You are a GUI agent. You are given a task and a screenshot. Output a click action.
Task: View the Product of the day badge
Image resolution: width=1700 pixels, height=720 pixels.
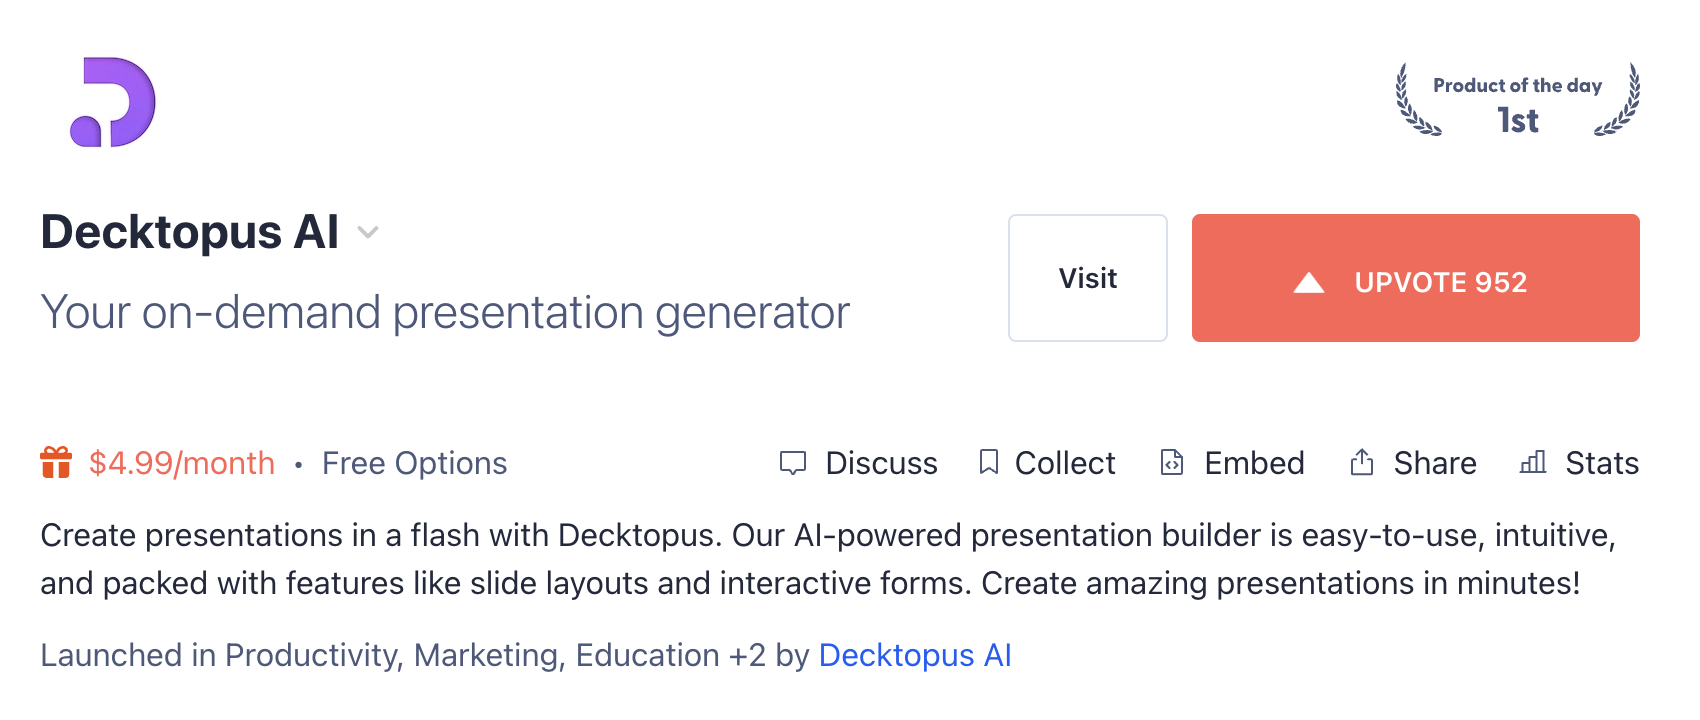pyautogui.click(x=1517, y=102)
